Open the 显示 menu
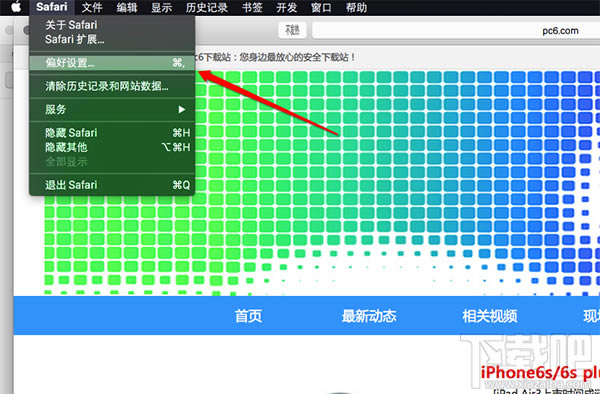 click(x=161, y=7)
